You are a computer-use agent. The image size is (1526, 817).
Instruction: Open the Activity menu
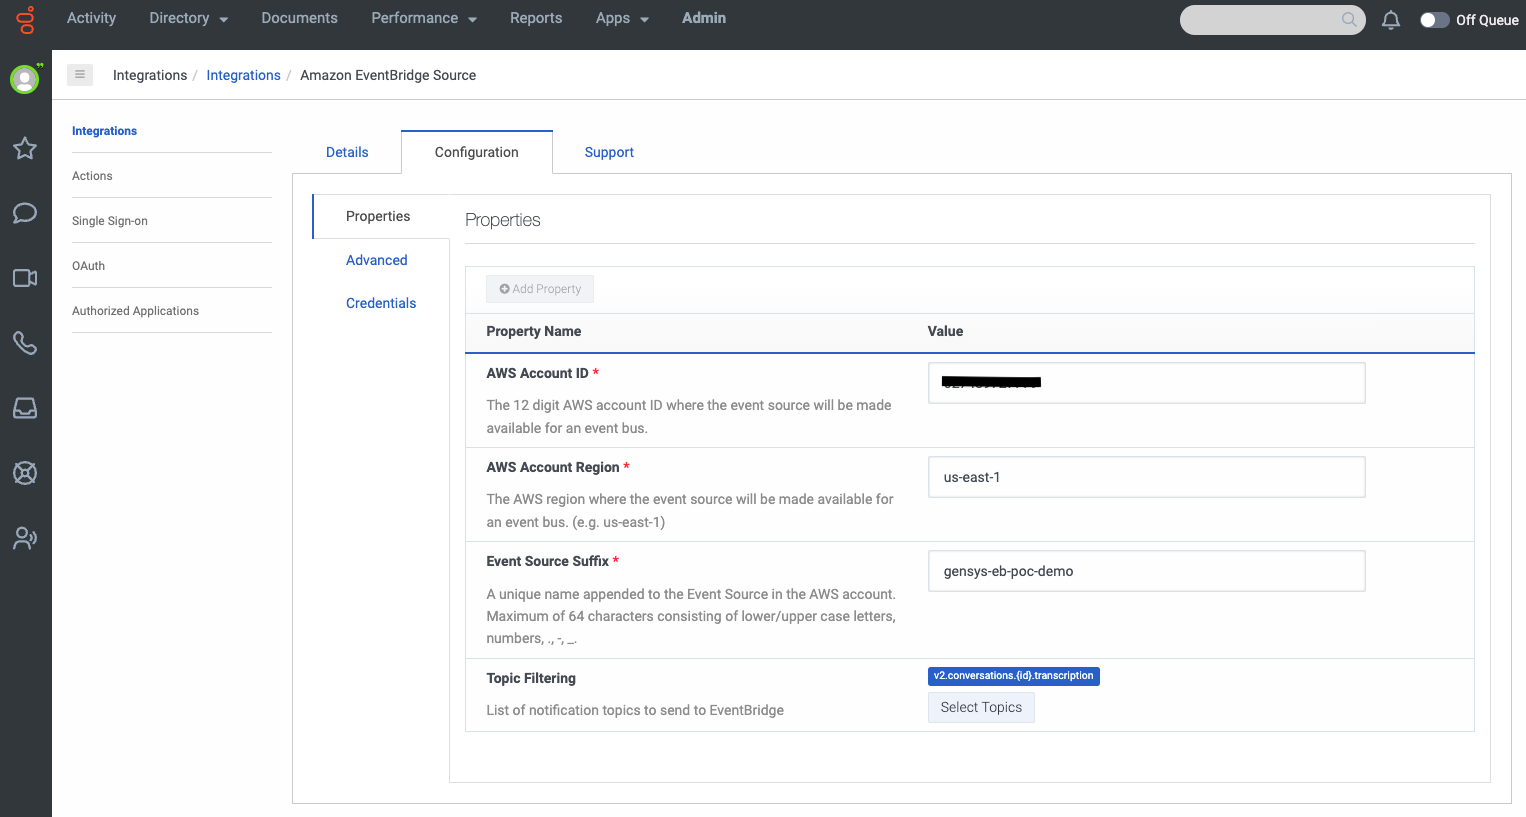tap(91, 18)
